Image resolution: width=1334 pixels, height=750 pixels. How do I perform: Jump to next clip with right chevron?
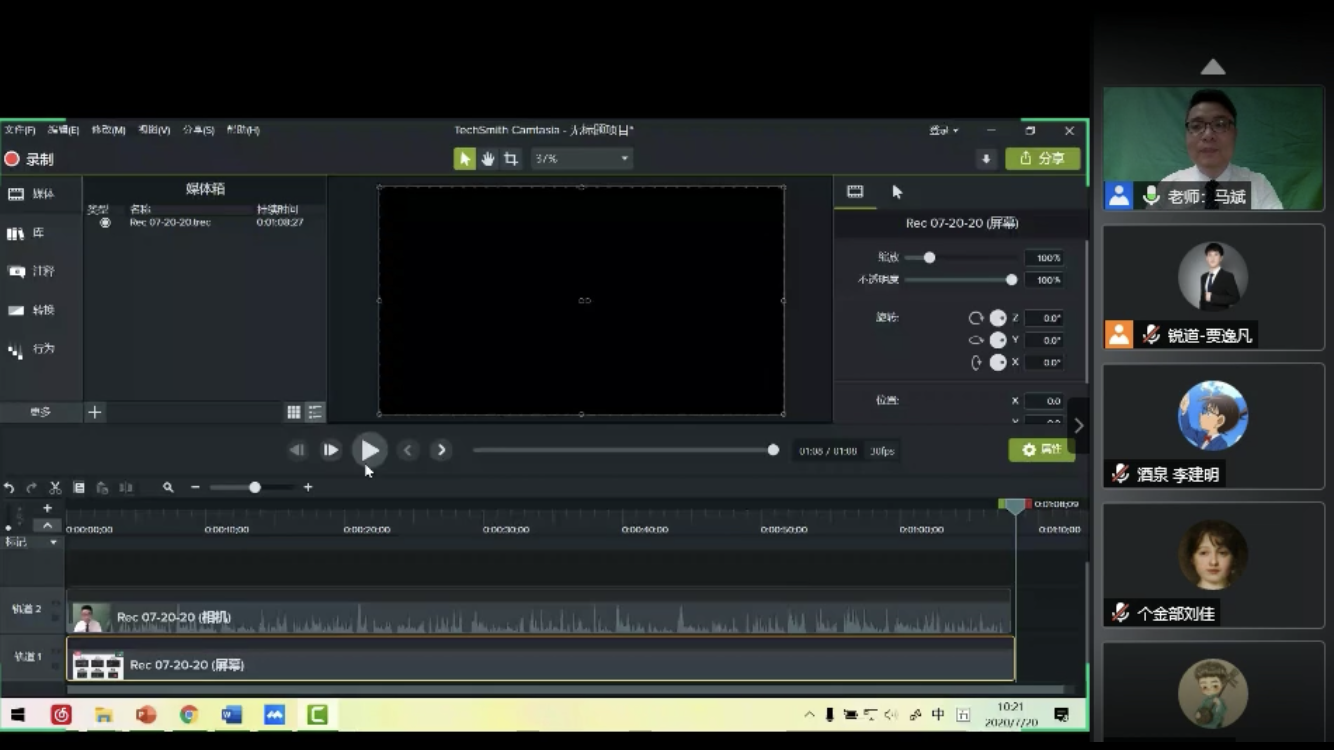pos(441,450)
